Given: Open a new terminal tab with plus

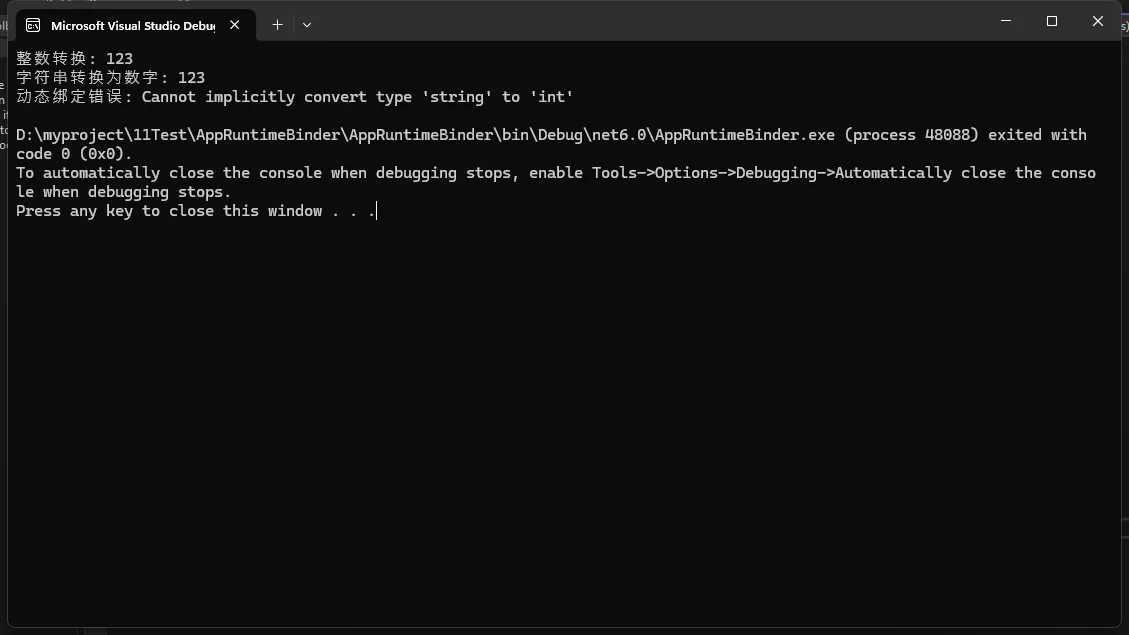Looking at the screenshot, I should (277, 25).
